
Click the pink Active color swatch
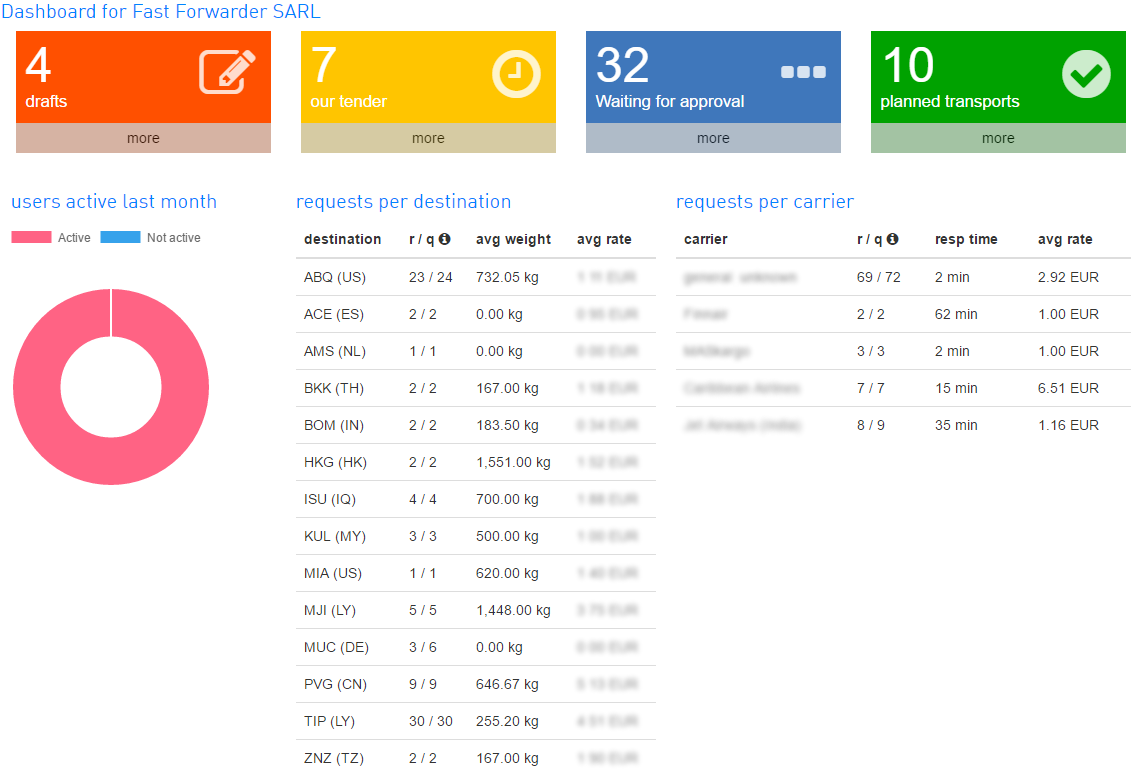click(x=31, y=238)
